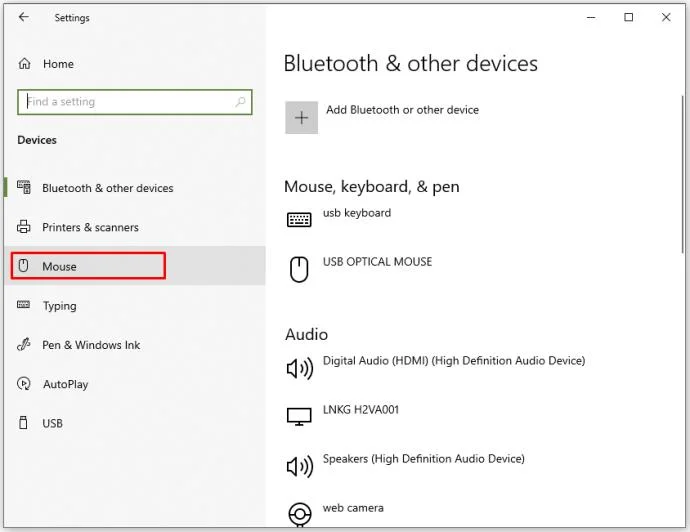Screen dimensions: 690x532
Task: Click the web camera icon
Action: point(299,514)
